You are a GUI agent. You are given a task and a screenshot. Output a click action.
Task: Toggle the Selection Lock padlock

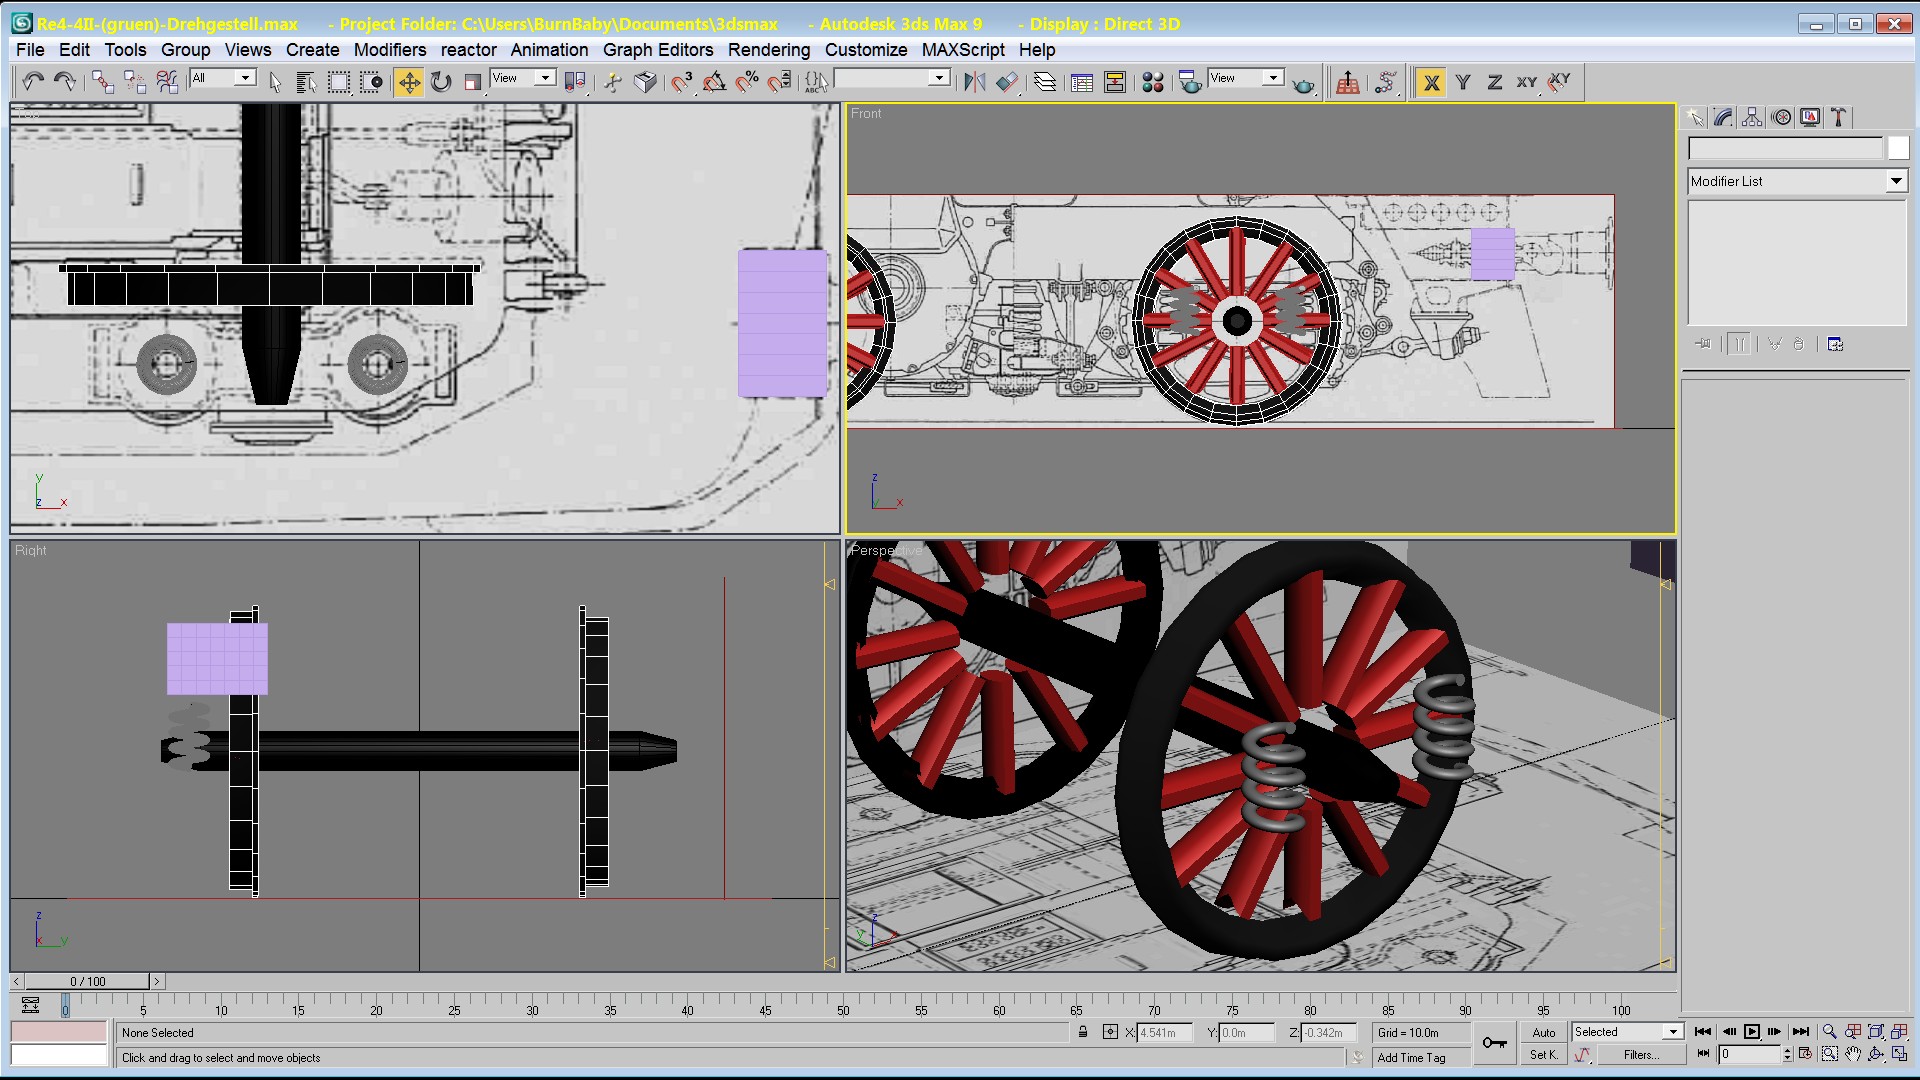(1083, 1032)
